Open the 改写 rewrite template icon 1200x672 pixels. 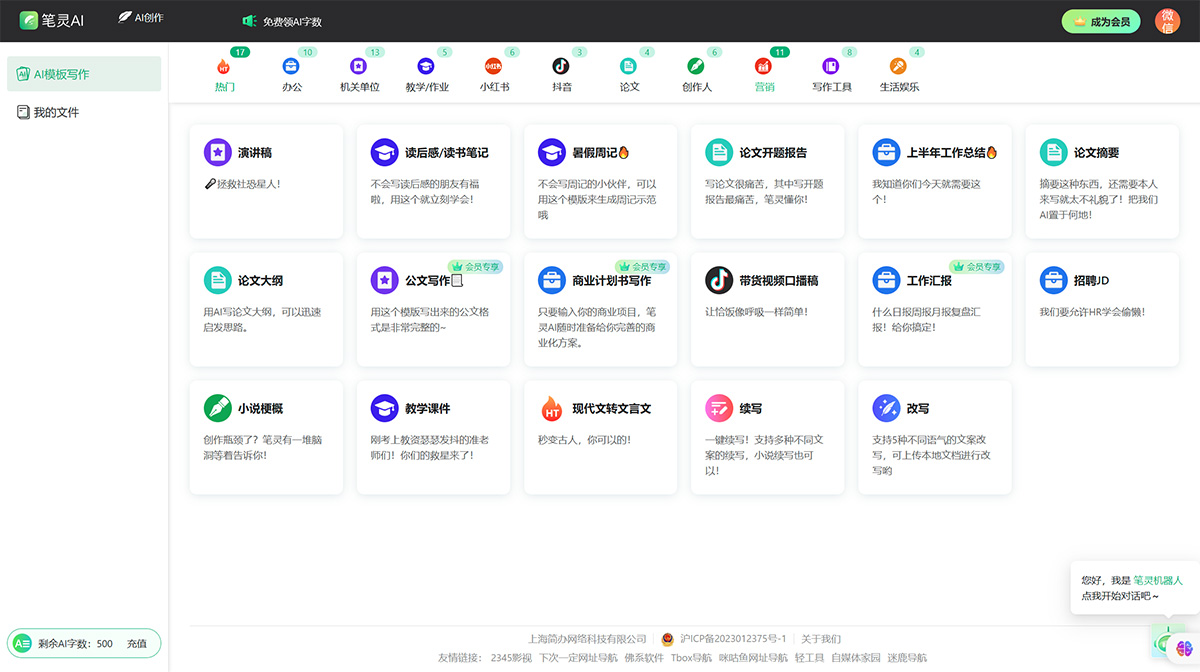click(886, 408)
